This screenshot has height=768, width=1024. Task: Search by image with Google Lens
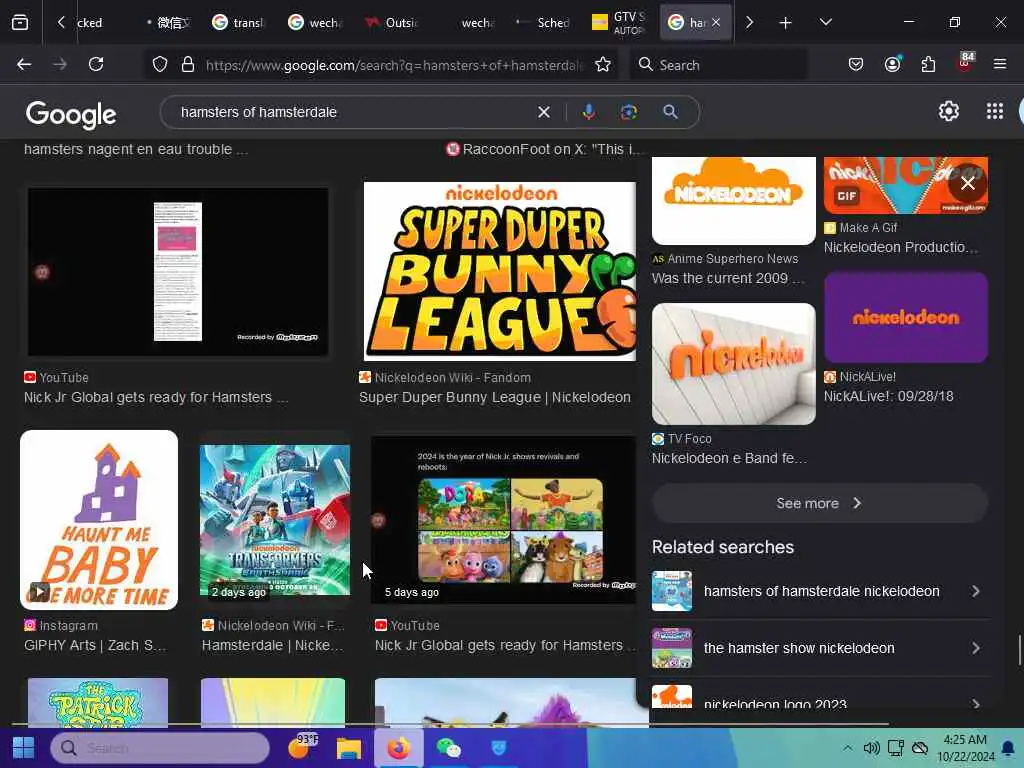tap(629, 112)
